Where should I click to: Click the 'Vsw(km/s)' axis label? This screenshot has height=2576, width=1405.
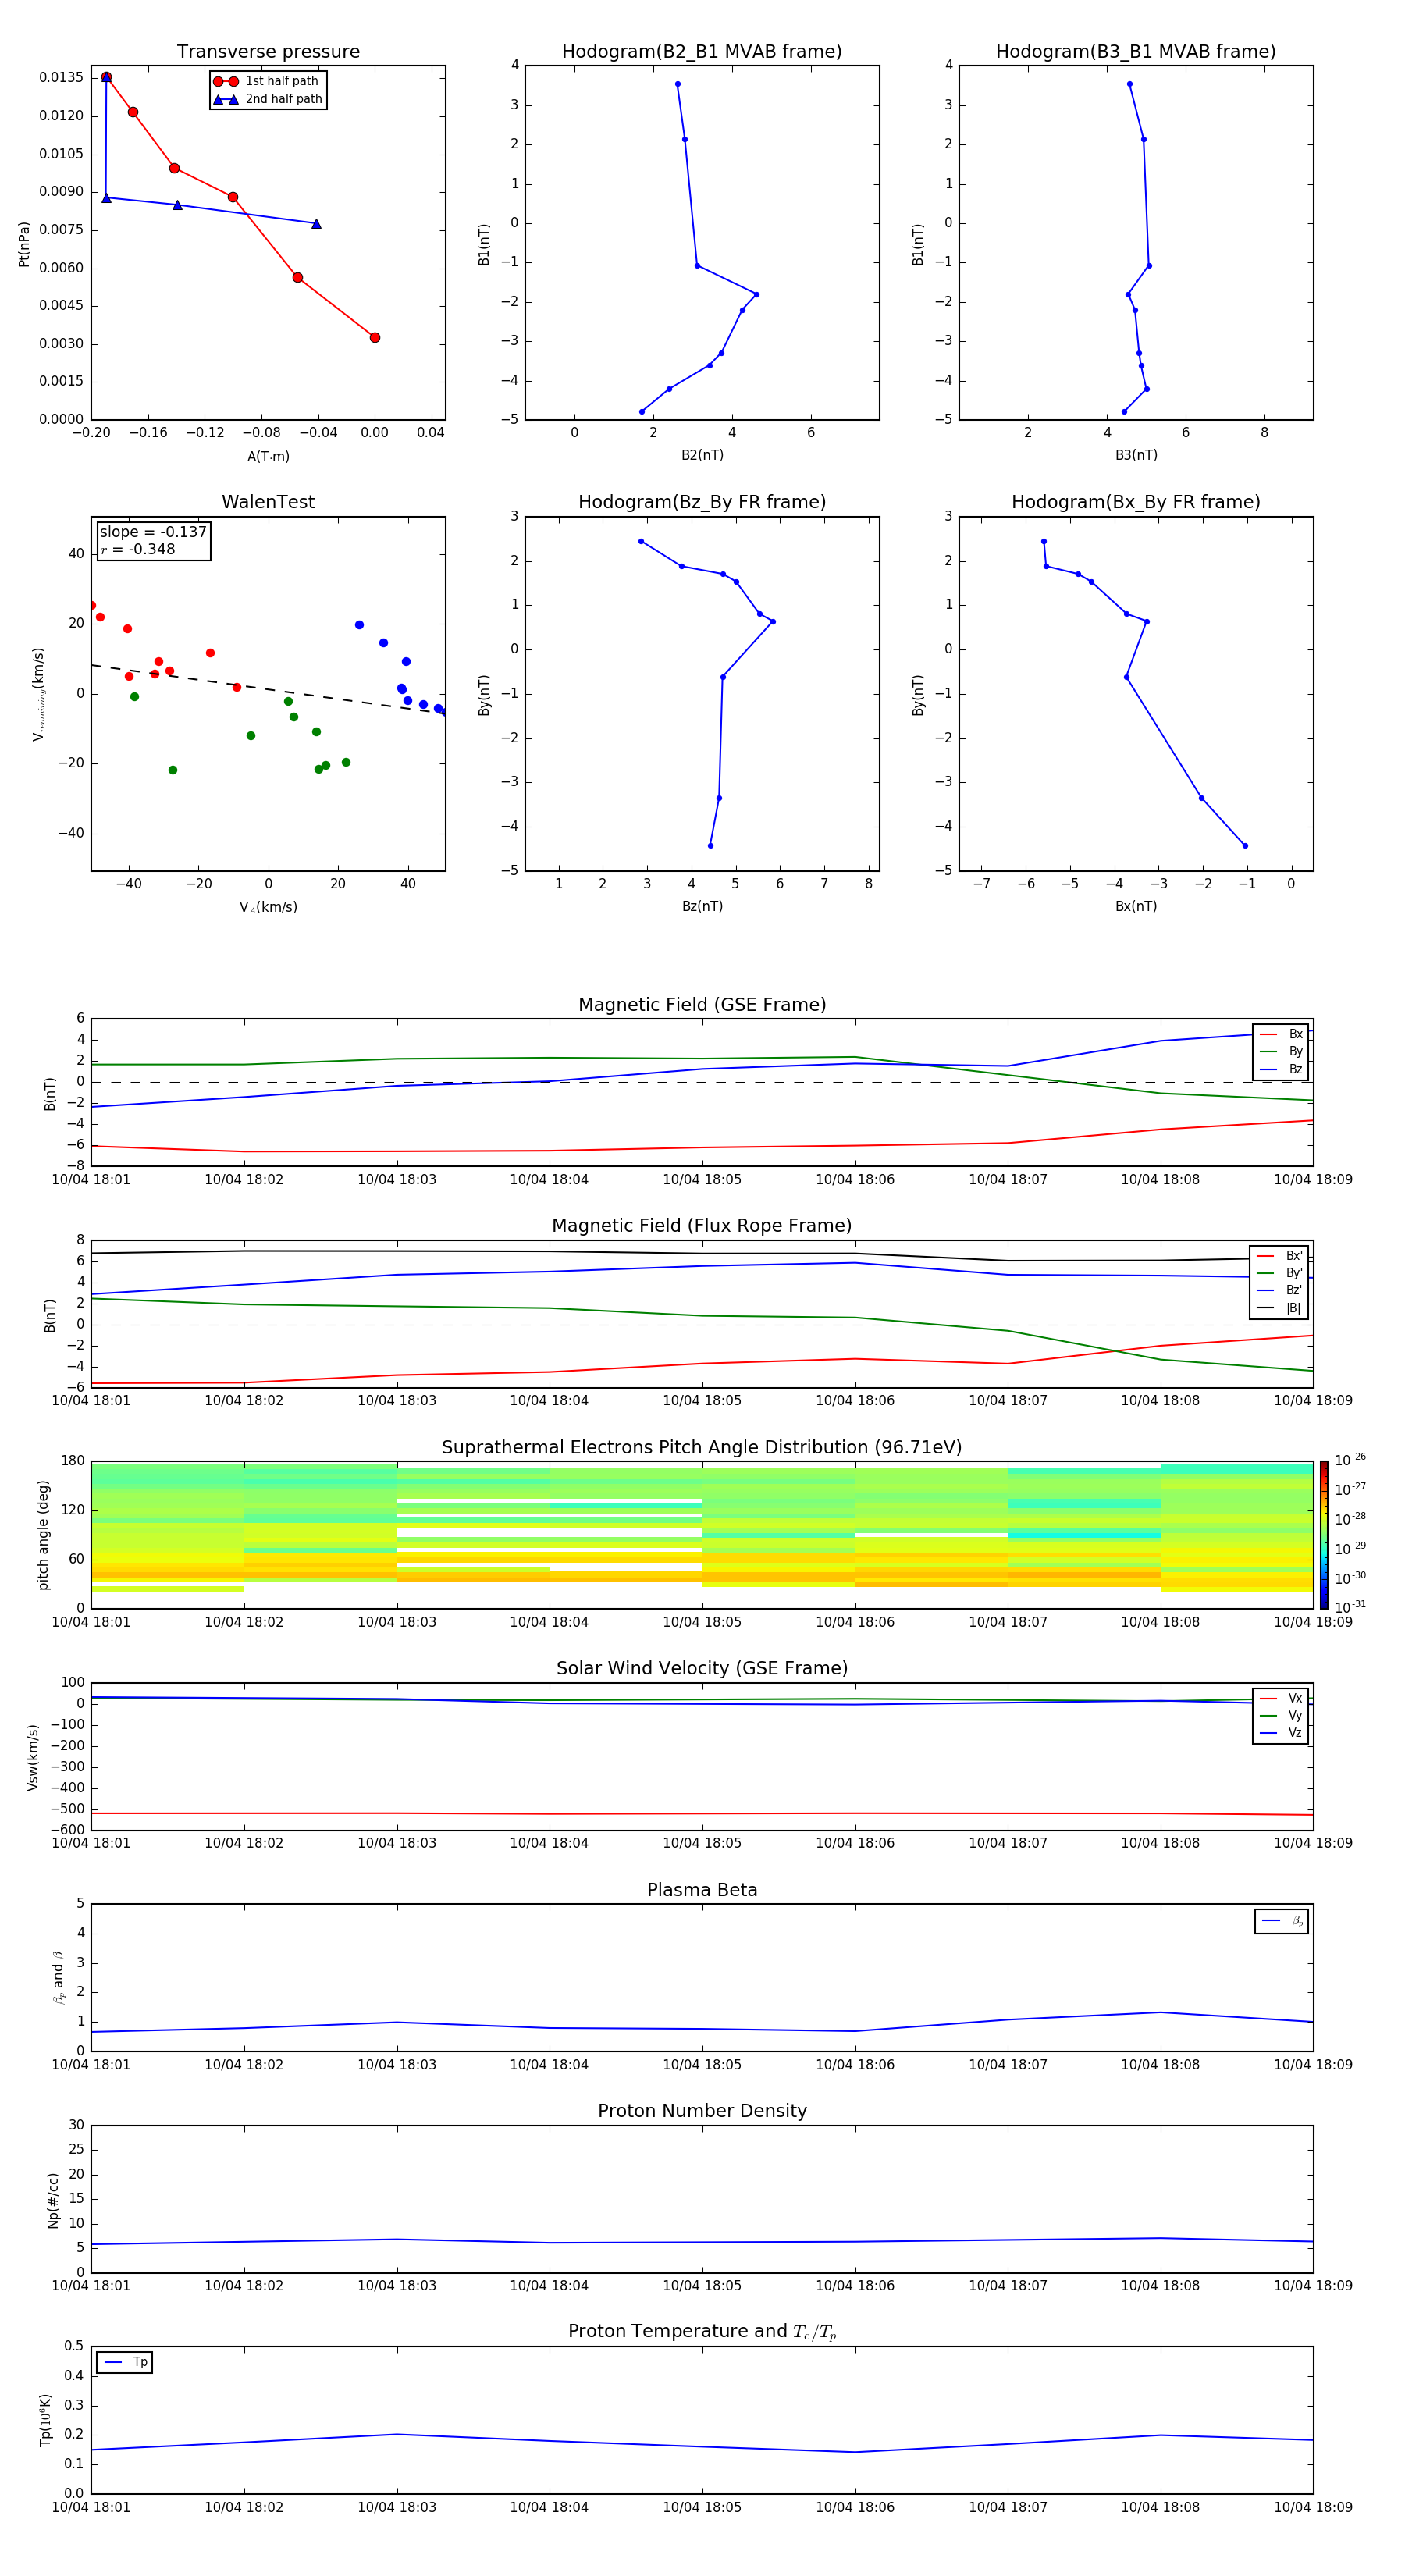[x=32, y=1757]
